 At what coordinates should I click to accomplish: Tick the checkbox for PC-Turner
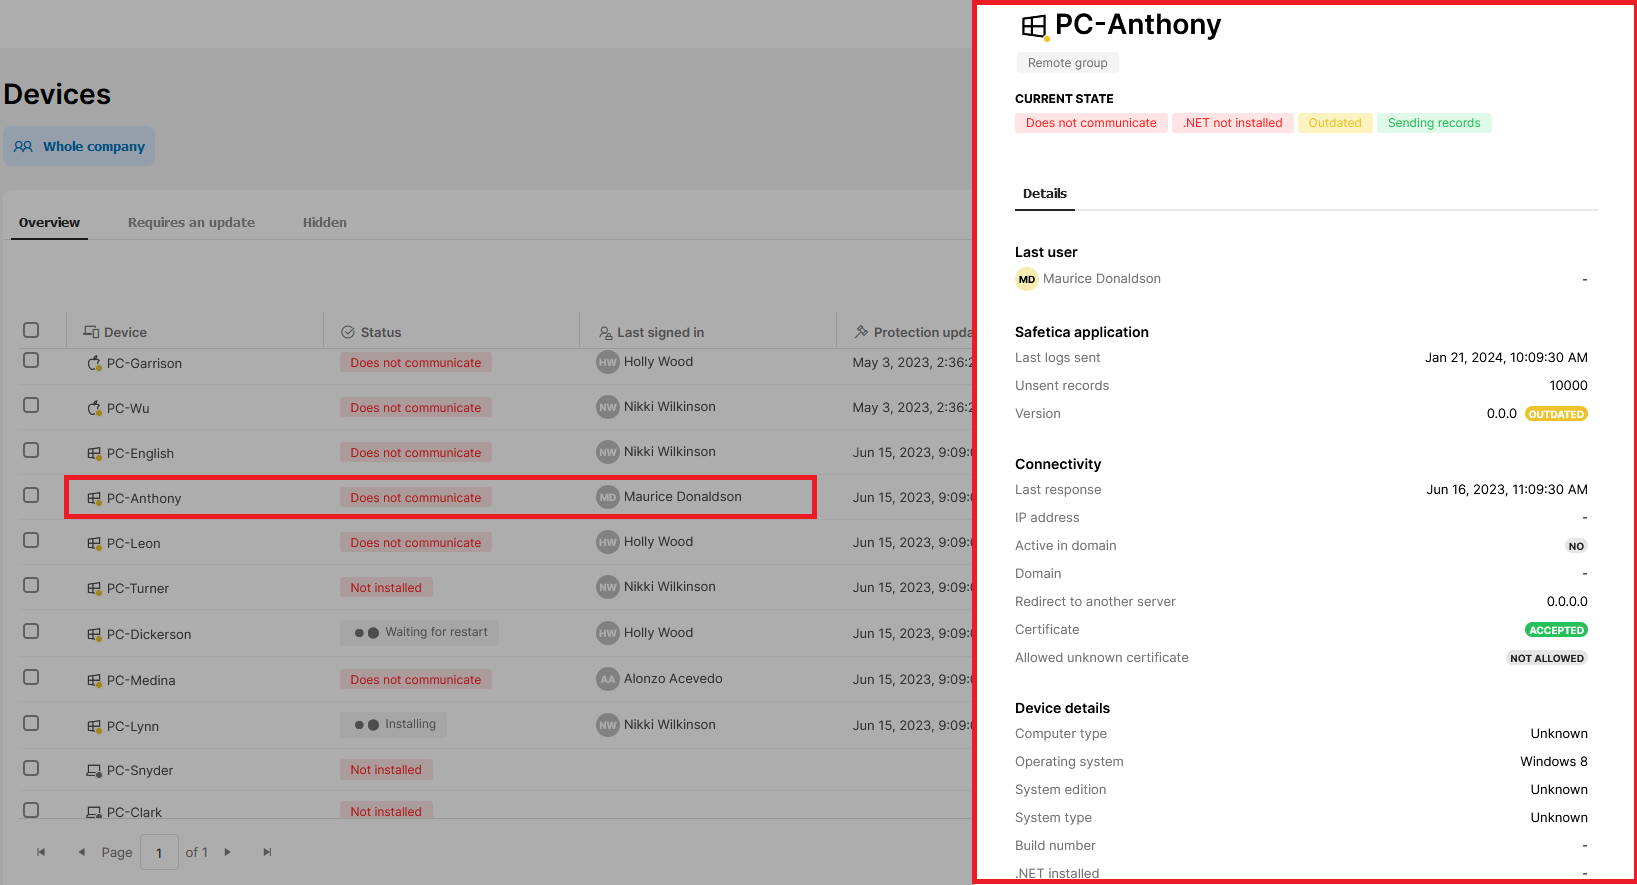[x=31, y=585]
